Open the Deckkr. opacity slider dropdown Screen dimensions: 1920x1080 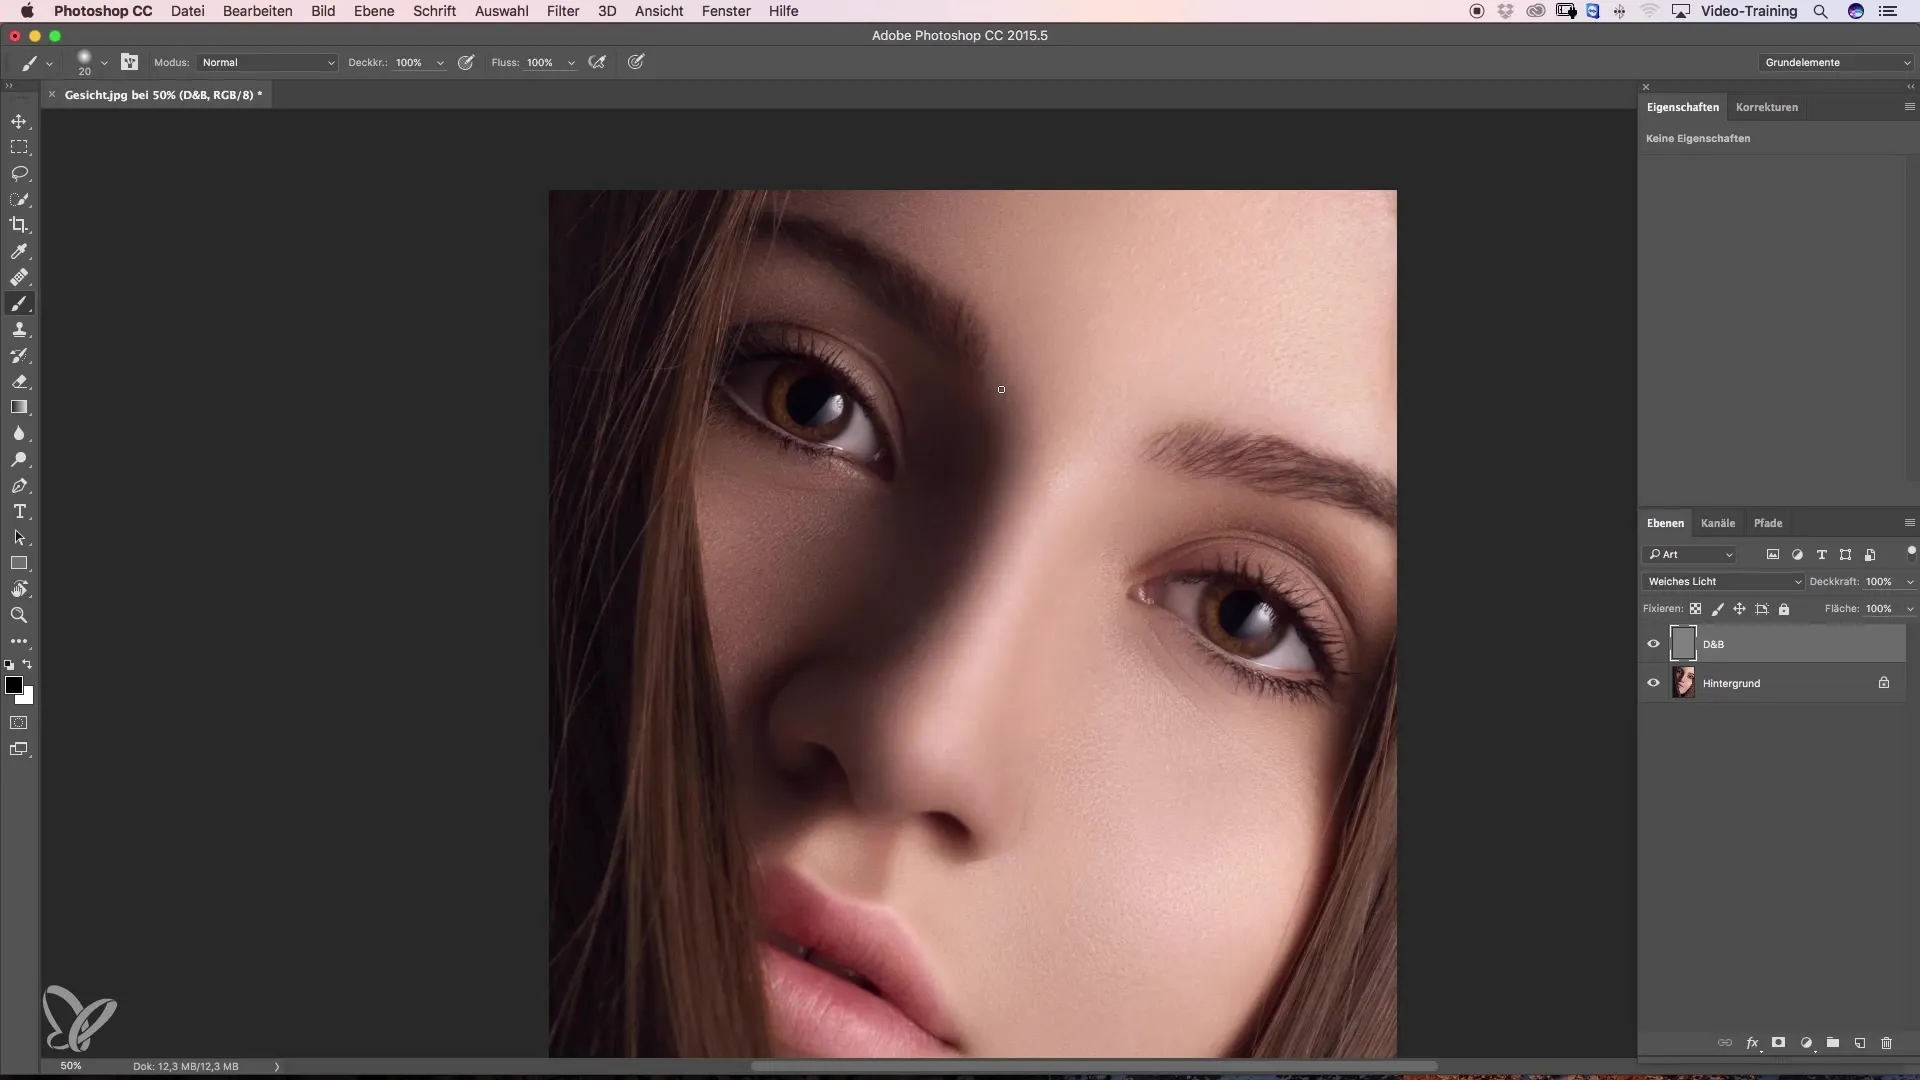[x=440, y=63]
